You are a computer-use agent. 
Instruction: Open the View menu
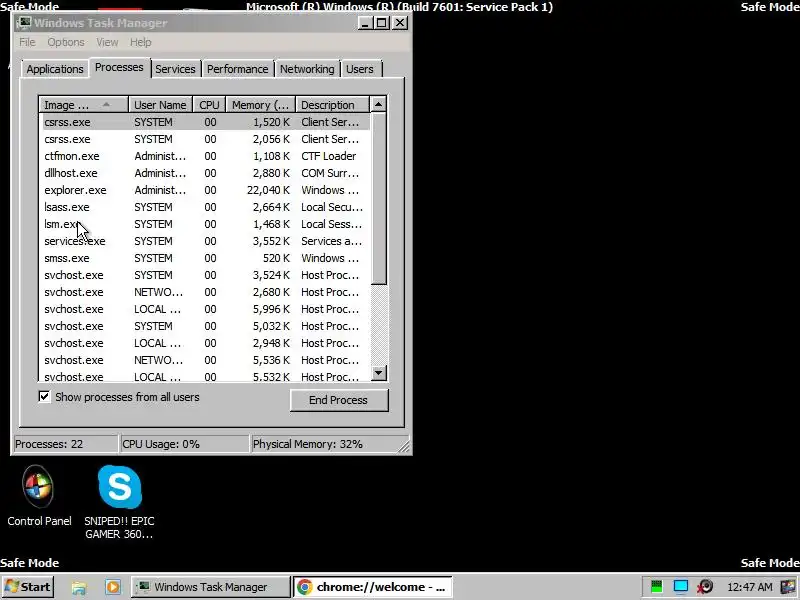coord(107,42)
